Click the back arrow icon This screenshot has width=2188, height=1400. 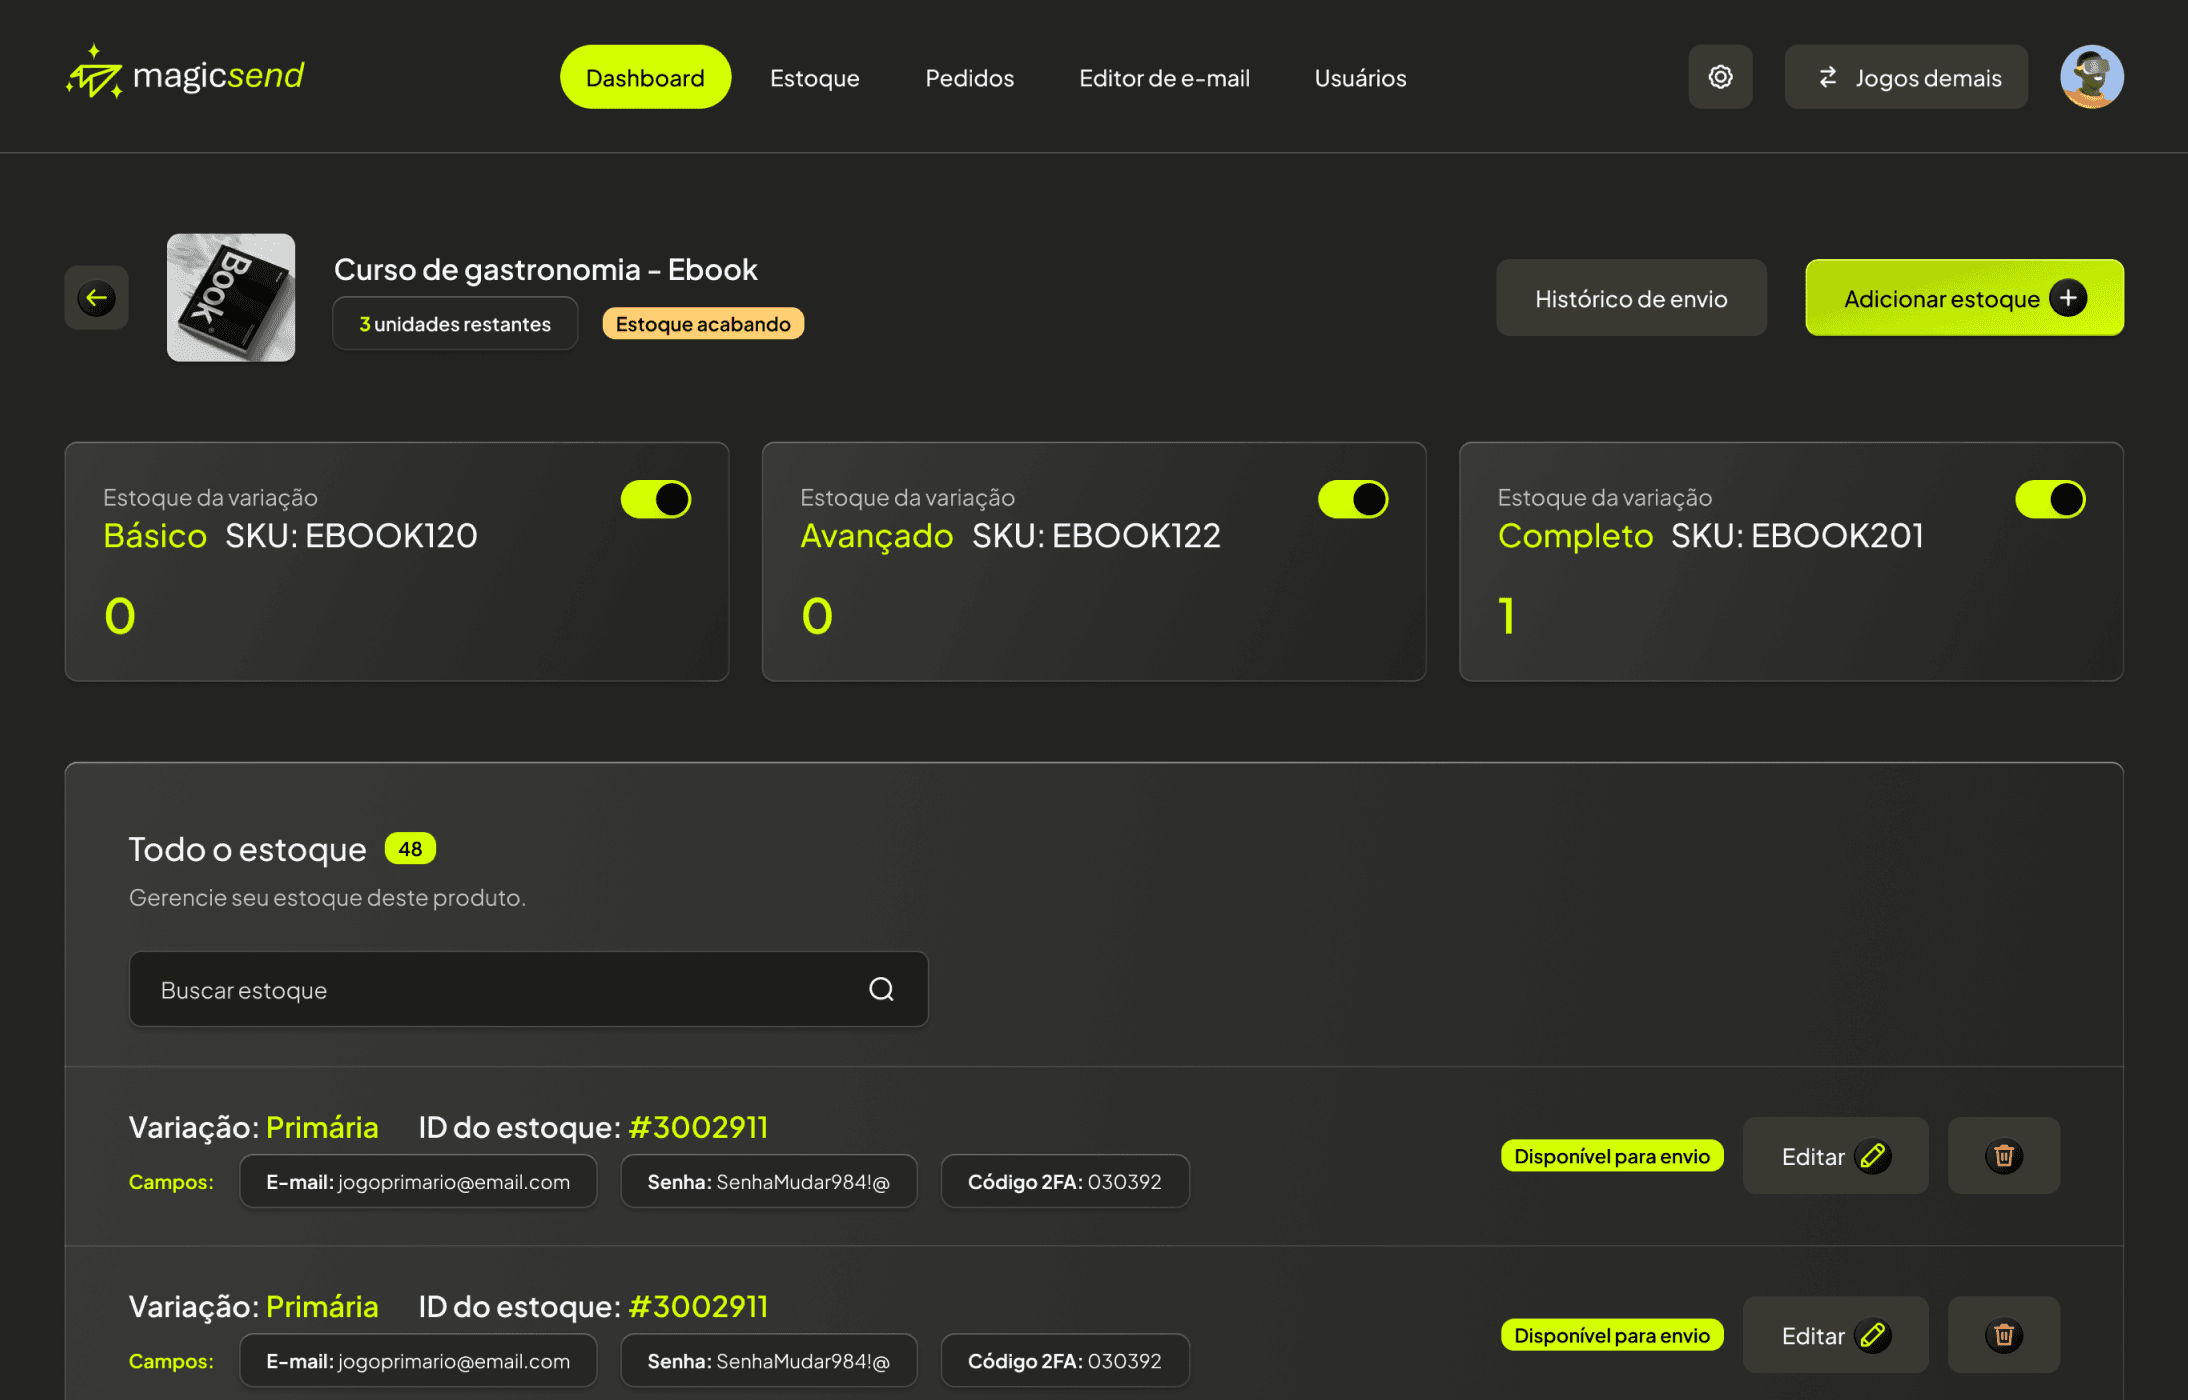(x=96, y=298)
